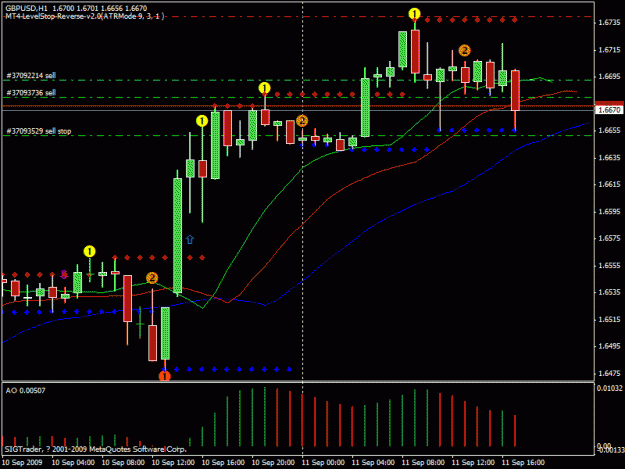This screenshot has width=625, height=469.
Task: Click price level 1.6595 on the axis
Action: [610, 212]
